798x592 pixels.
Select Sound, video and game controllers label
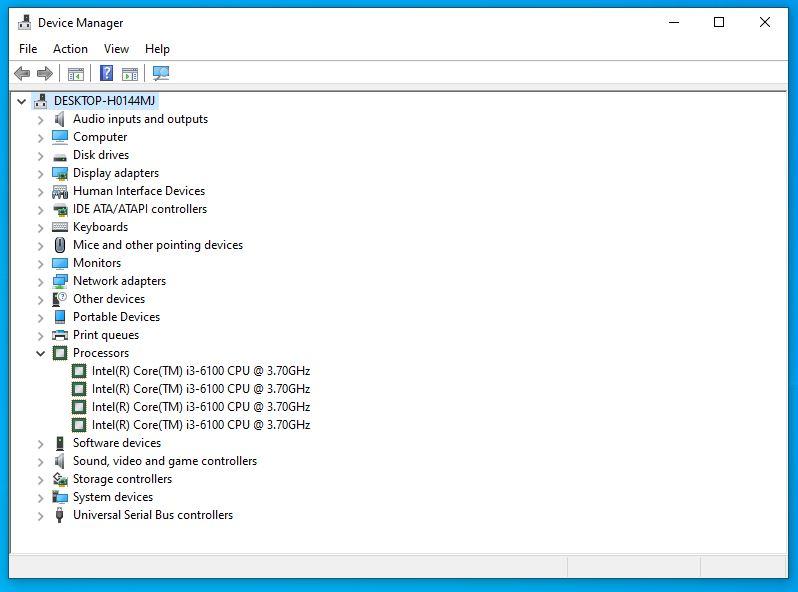point(165,461)
